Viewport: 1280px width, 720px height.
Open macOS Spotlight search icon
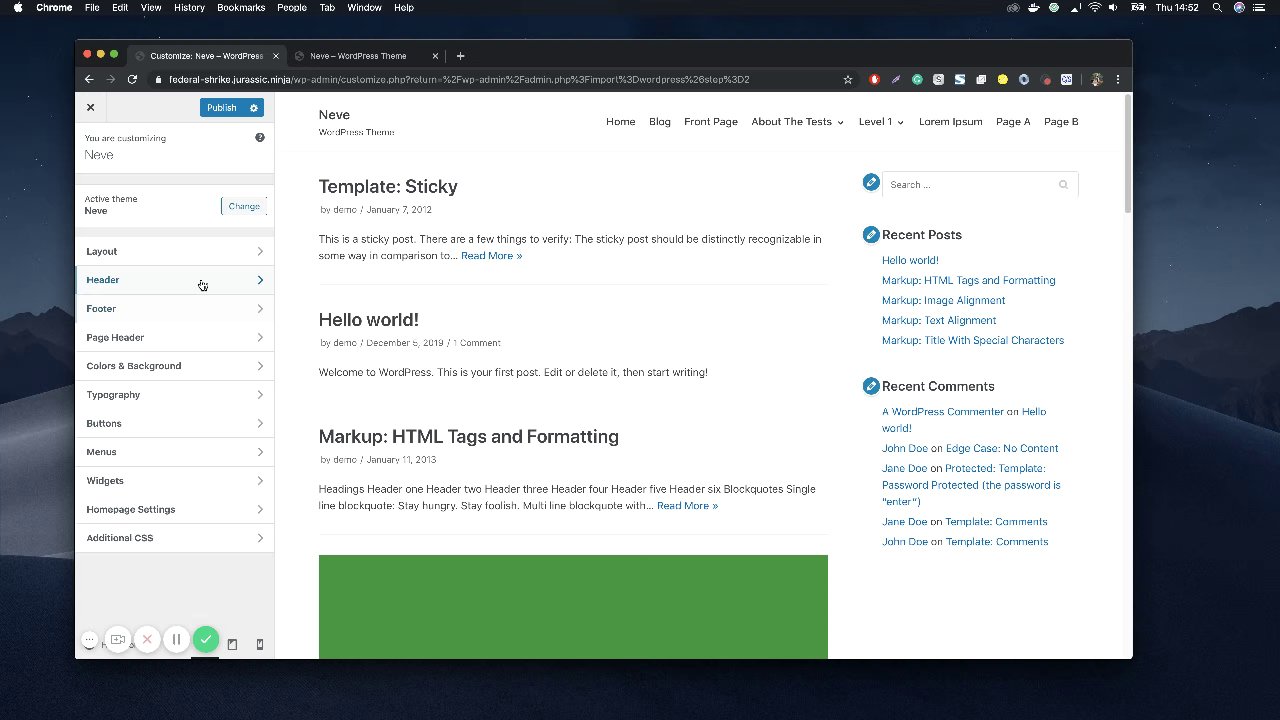coord(1217,8)
